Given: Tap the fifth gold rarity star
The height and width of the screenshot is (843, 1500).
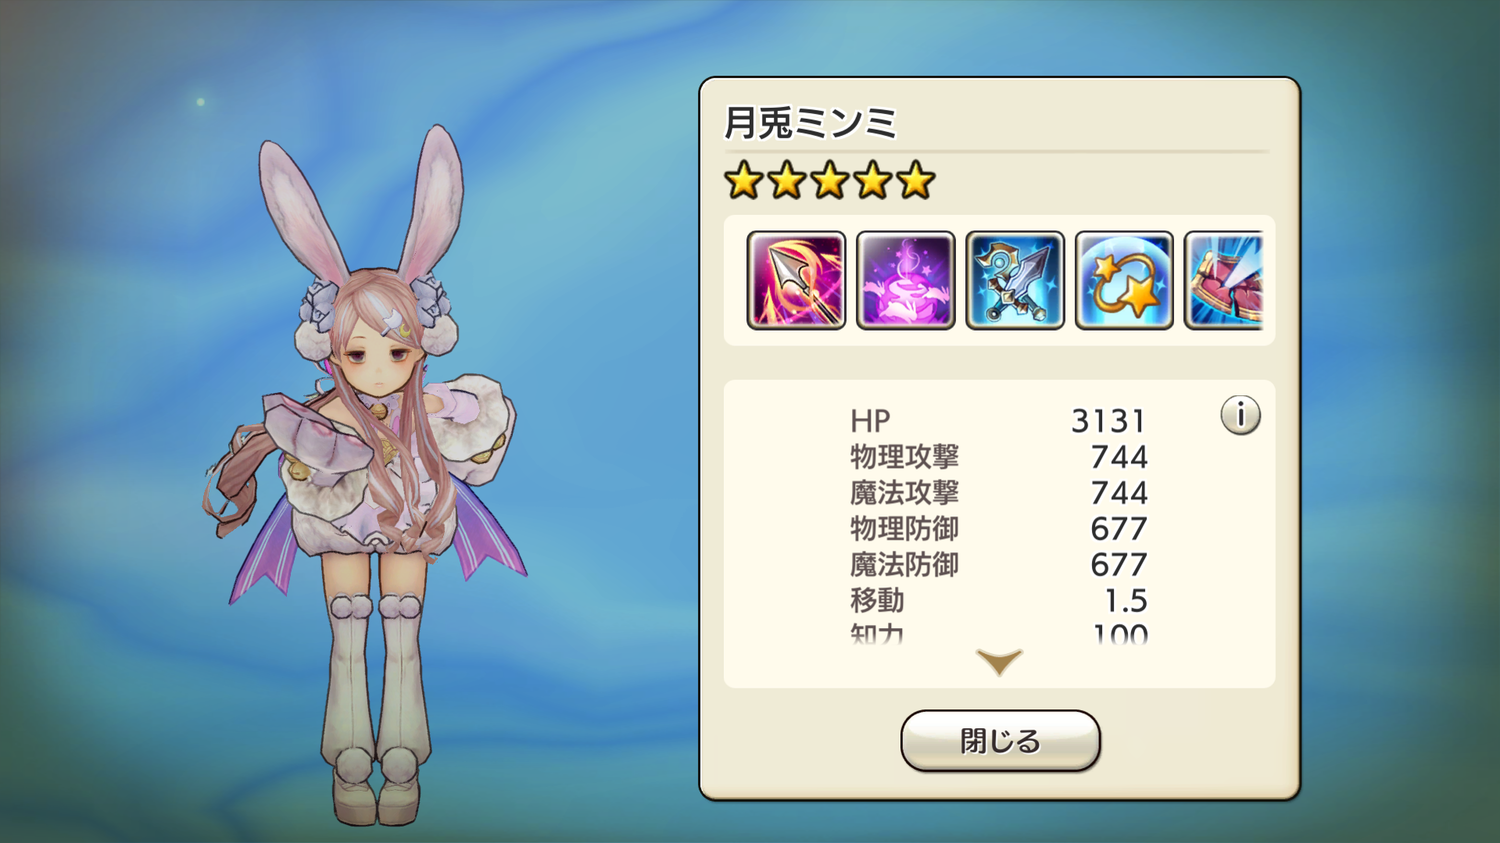Looking at the screenshot, I should [x=915, y=181].
